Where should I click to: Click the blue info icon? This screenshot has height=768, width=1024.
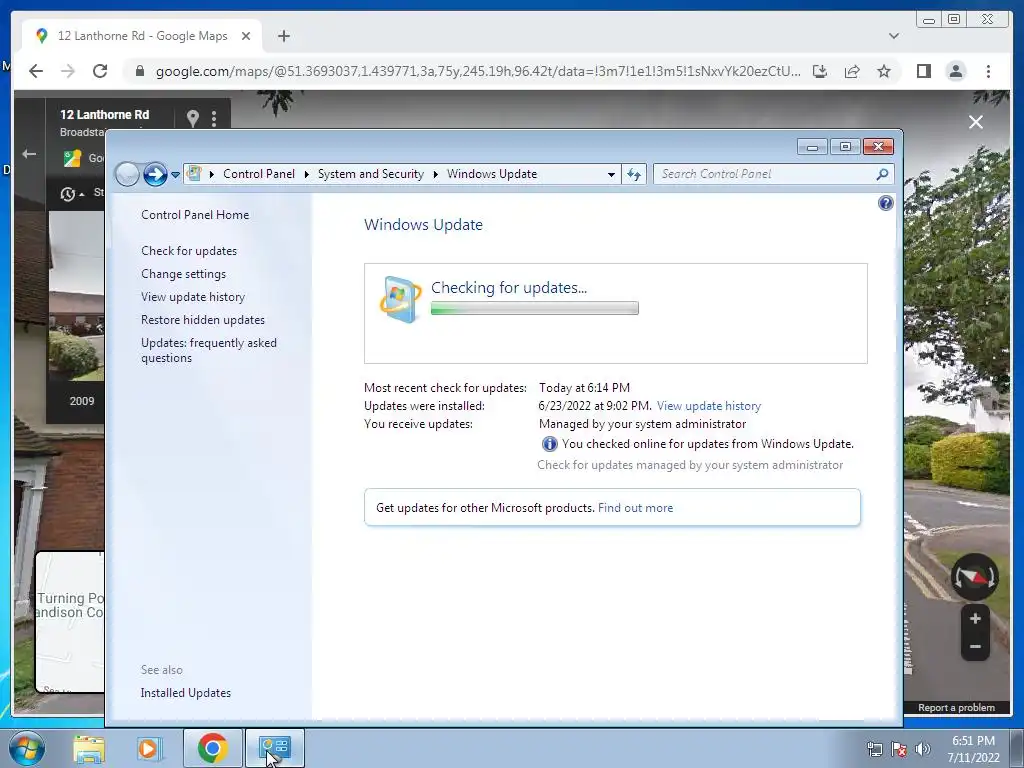point(549,444)
